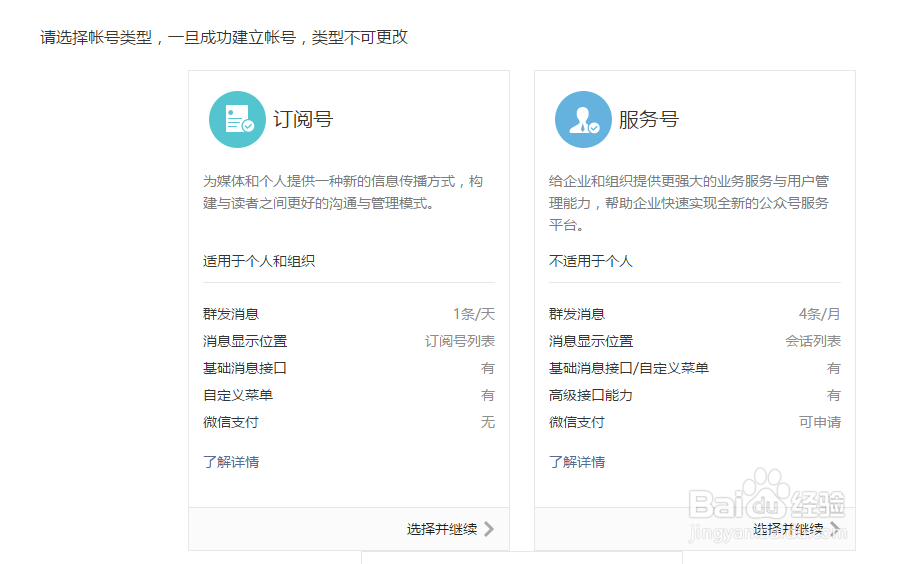This screenshot has width=898, height=564.
Task: Select the 订阅号 title heading
Action: [x=303, y=120]
